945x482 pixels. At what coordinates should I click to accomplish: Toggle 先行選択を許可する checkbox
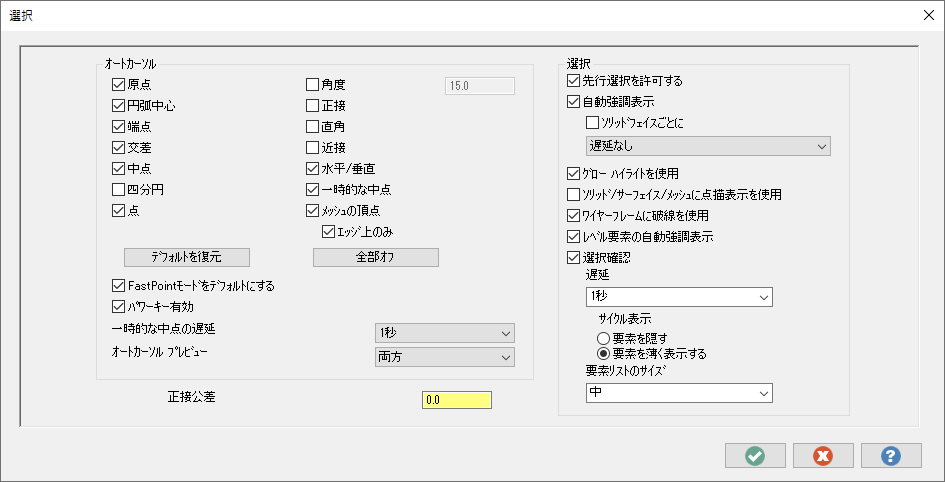(x=573, y=80)
